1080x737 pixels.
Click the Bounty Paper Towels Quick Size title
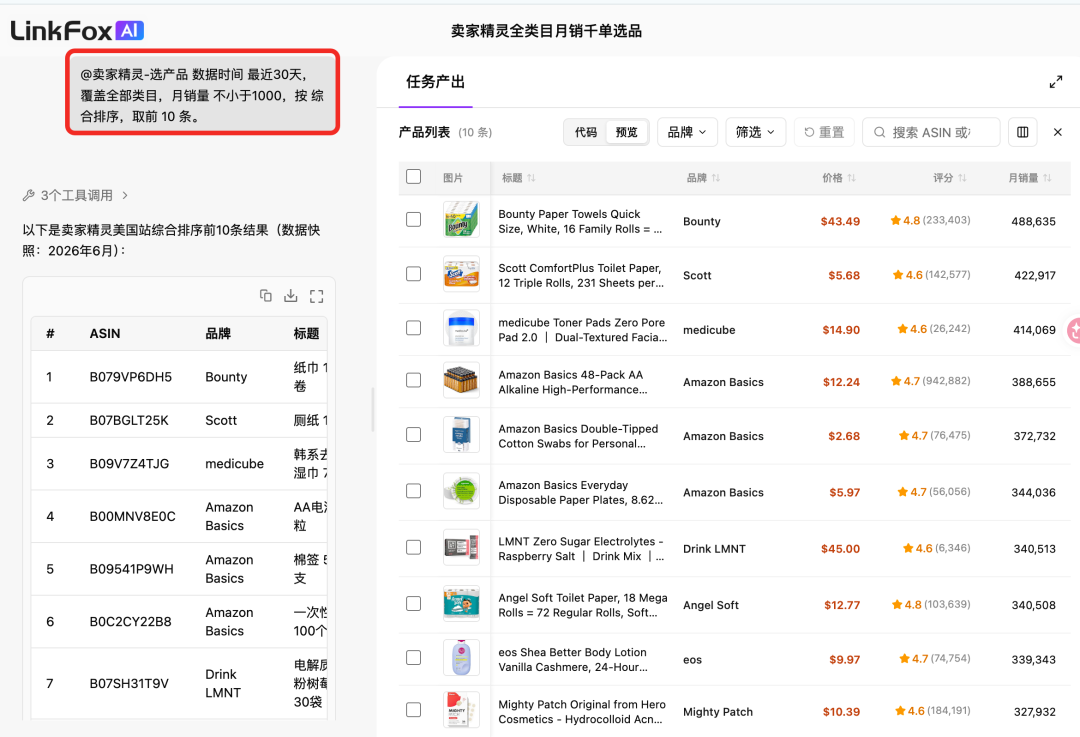pos(580,222)
